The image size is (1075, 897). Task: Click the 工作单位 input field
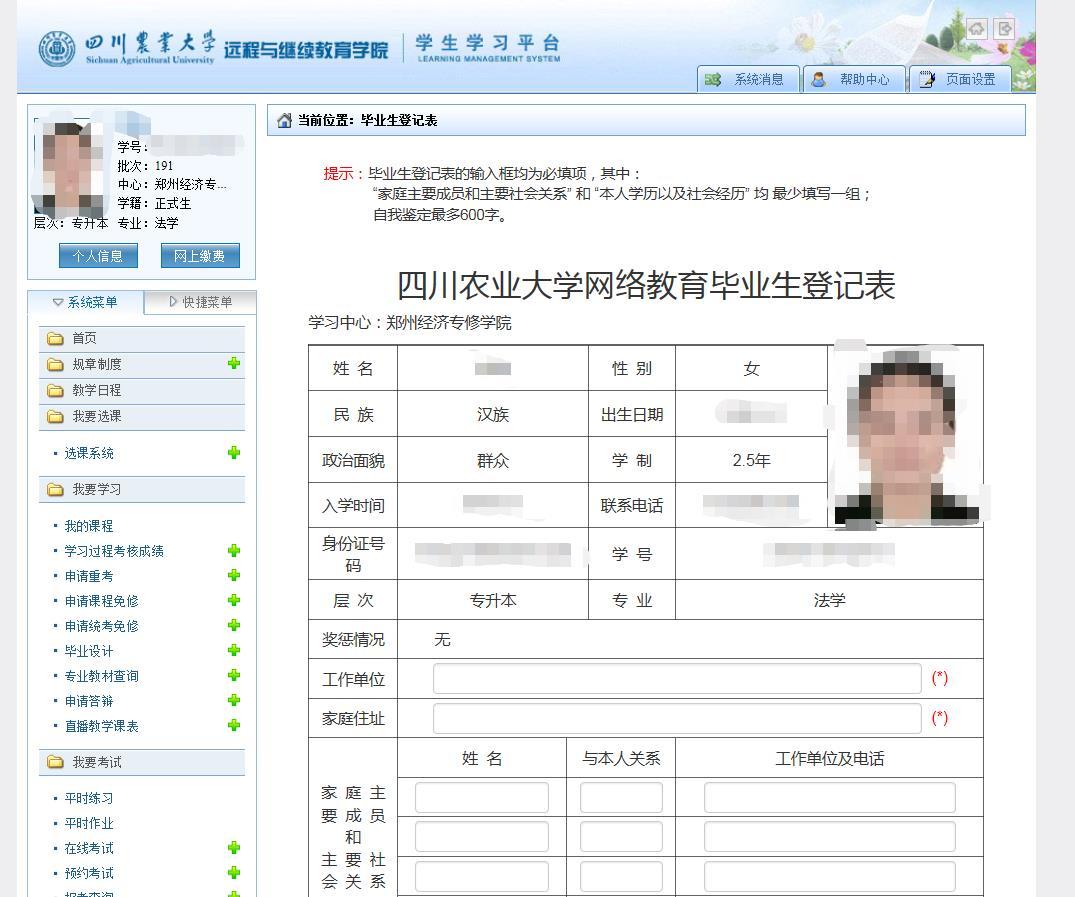[x=677, y=679]
